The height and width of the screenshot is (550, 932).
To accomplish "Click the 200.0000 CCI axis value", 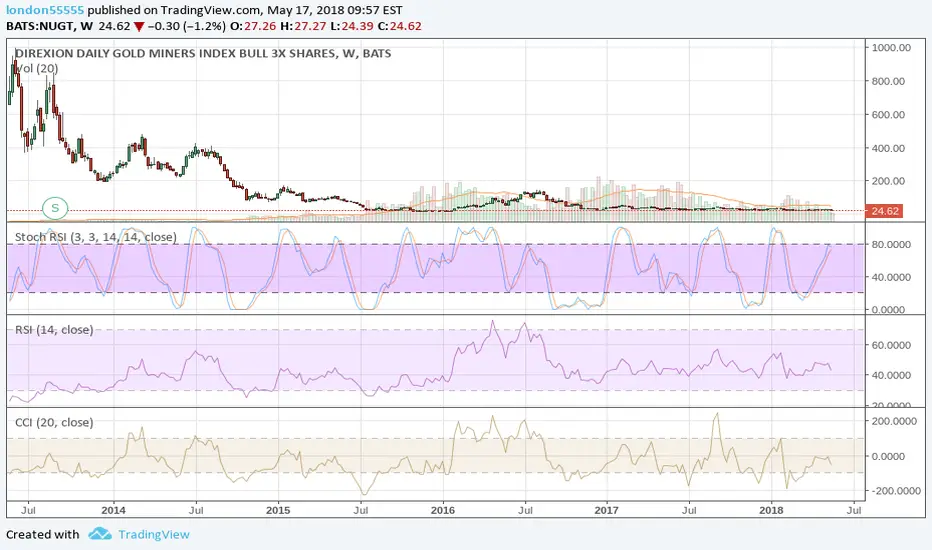I will click(893, 422).
